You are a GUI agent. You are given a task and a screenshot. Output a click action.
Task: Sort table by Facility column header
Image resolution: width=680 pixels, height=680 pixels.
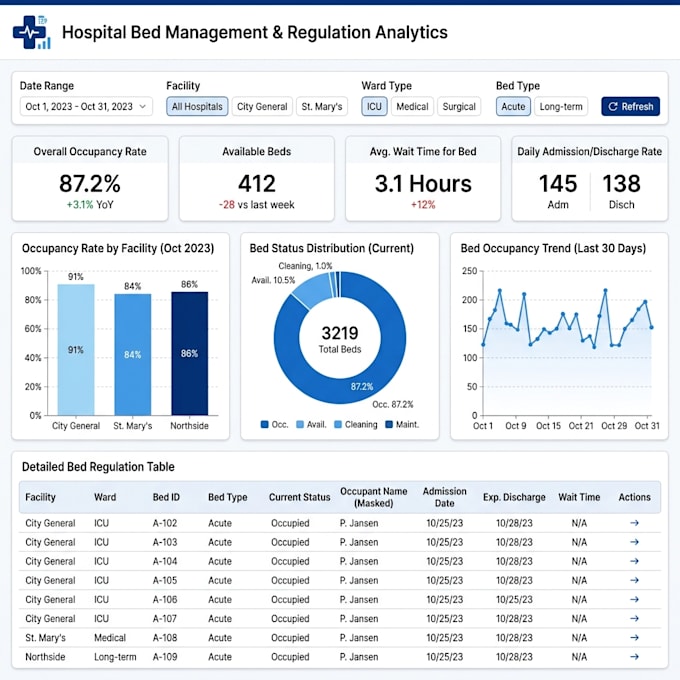point(40,497)
